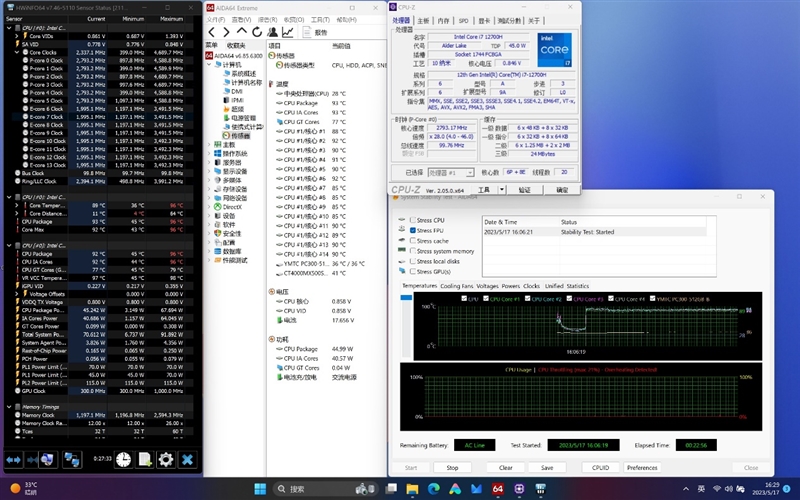Click AIDA64 graph chart toolbar icon
This screenshot has width=800, height=500.
288,32
